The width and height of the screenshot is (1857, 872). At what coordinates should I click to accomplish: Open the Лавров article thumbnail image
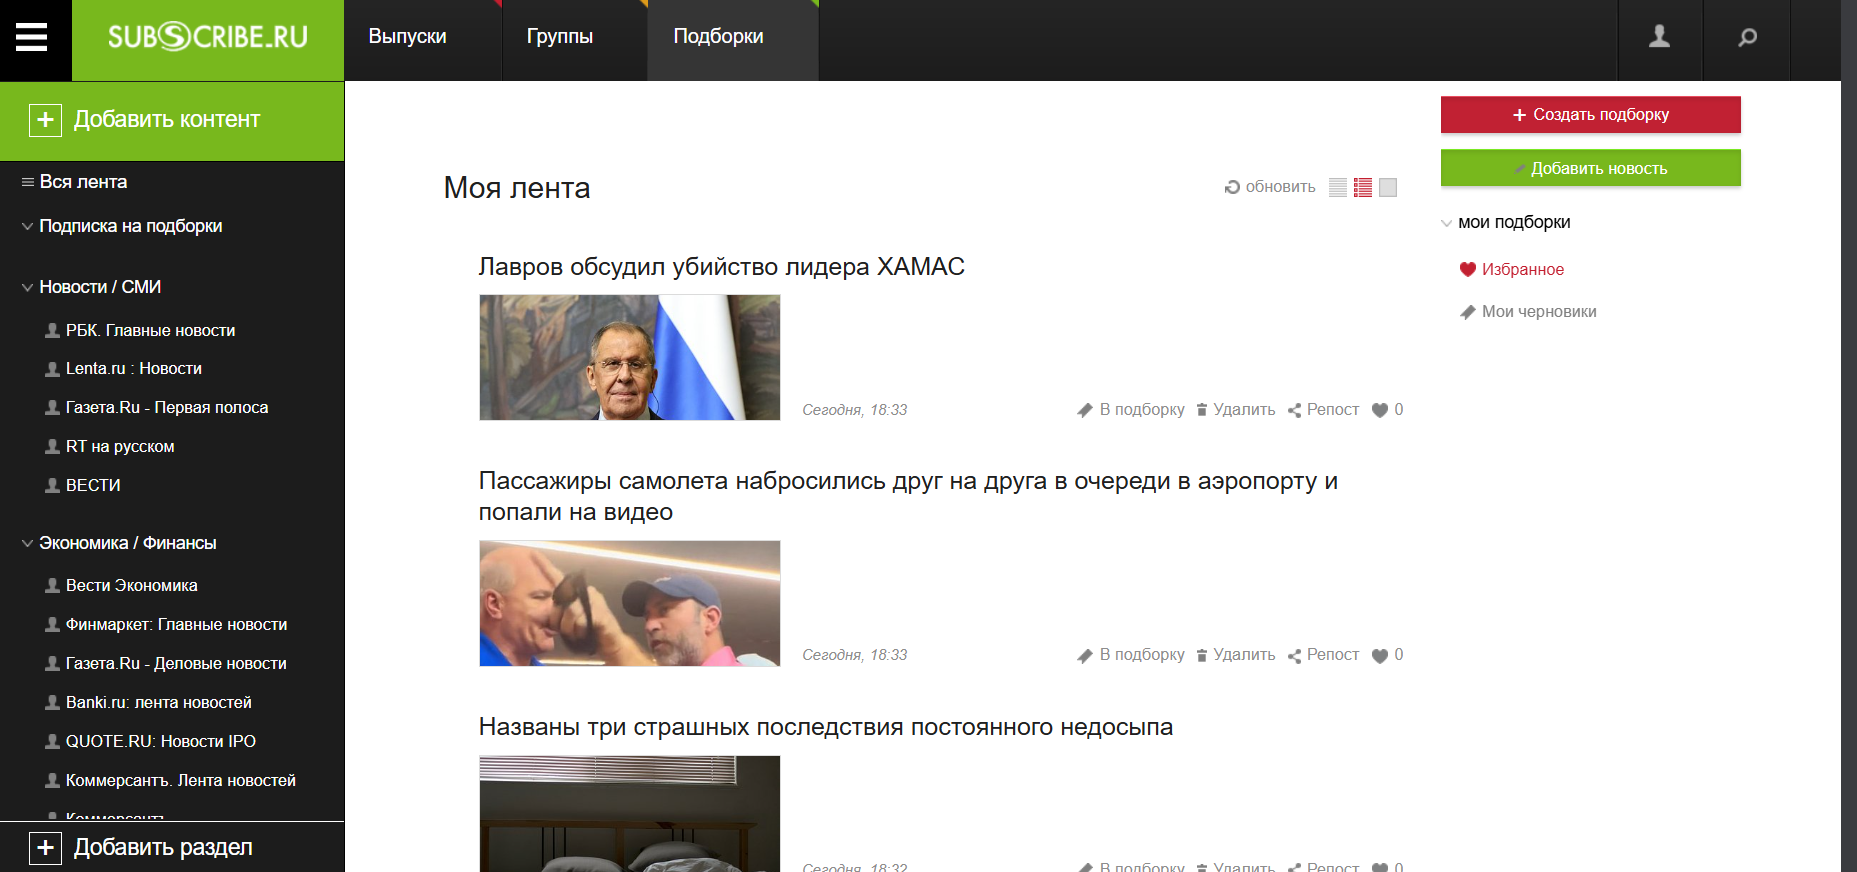[x=629, y=357]
